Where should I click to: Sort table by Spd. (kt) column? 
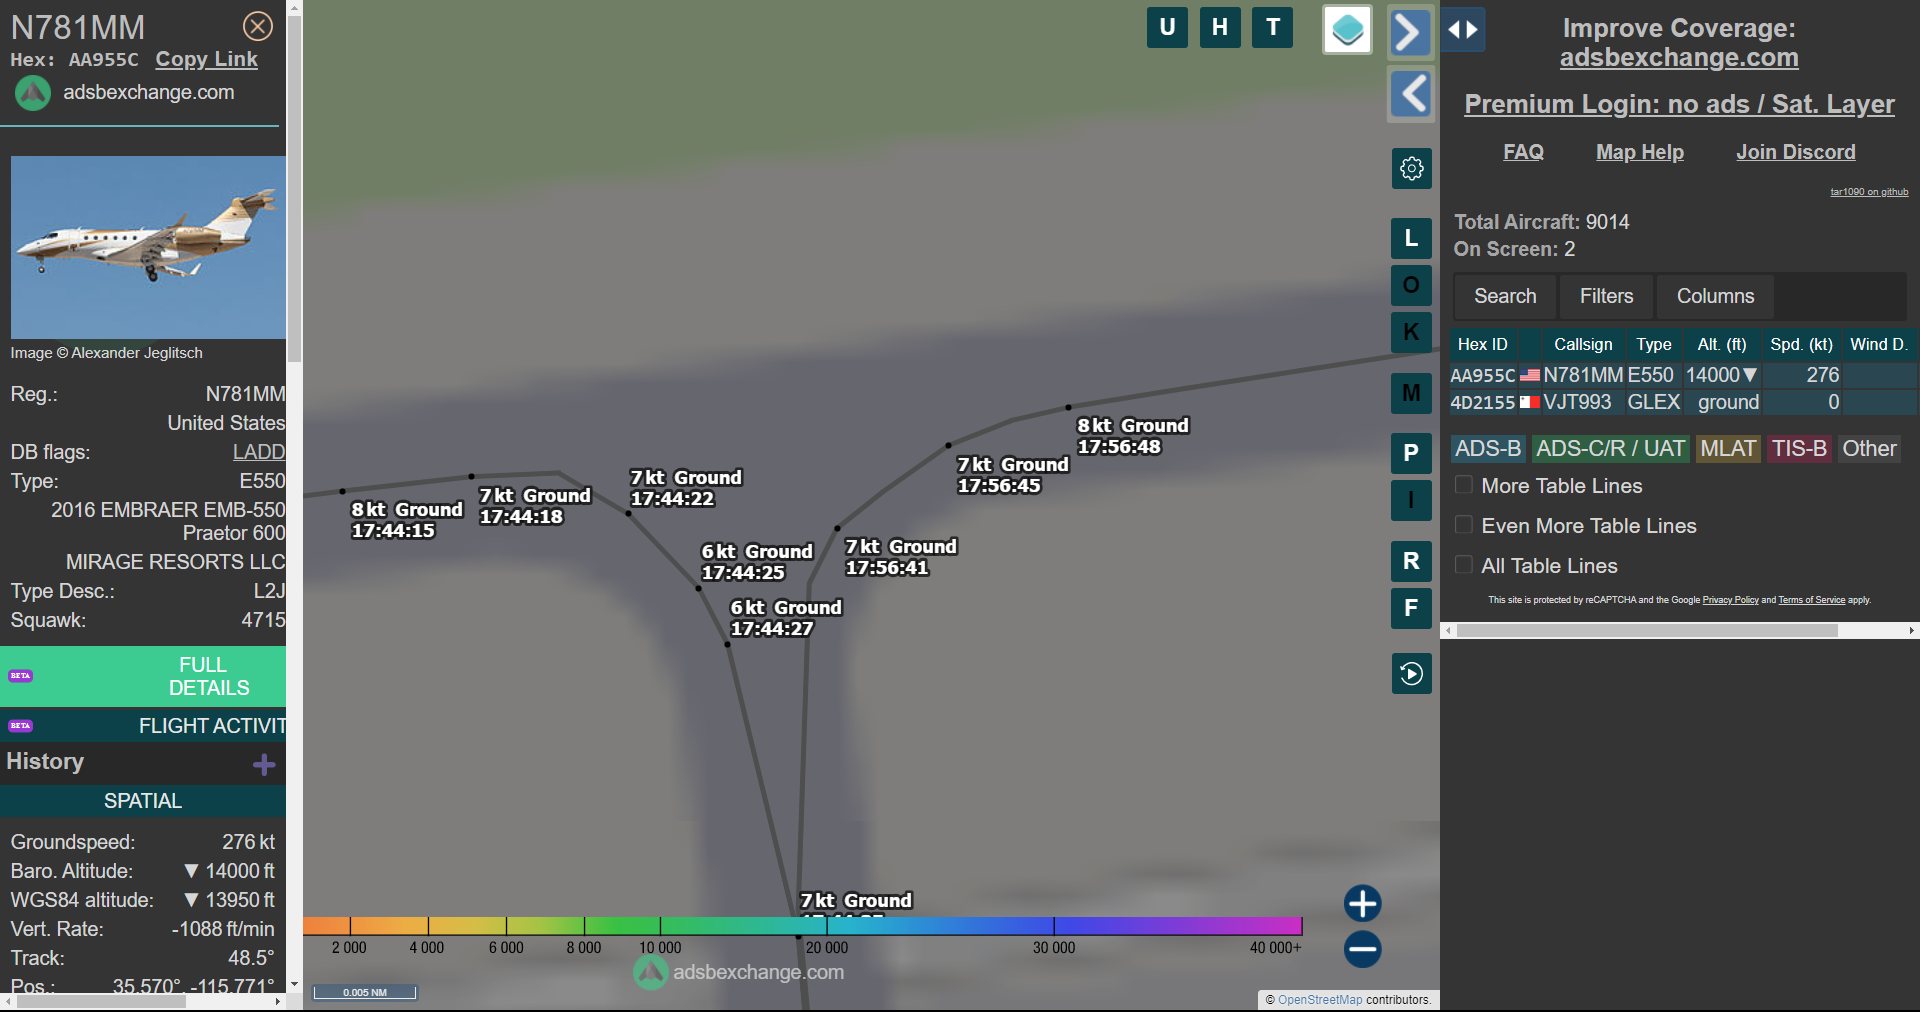click(x=1801, y=344)
